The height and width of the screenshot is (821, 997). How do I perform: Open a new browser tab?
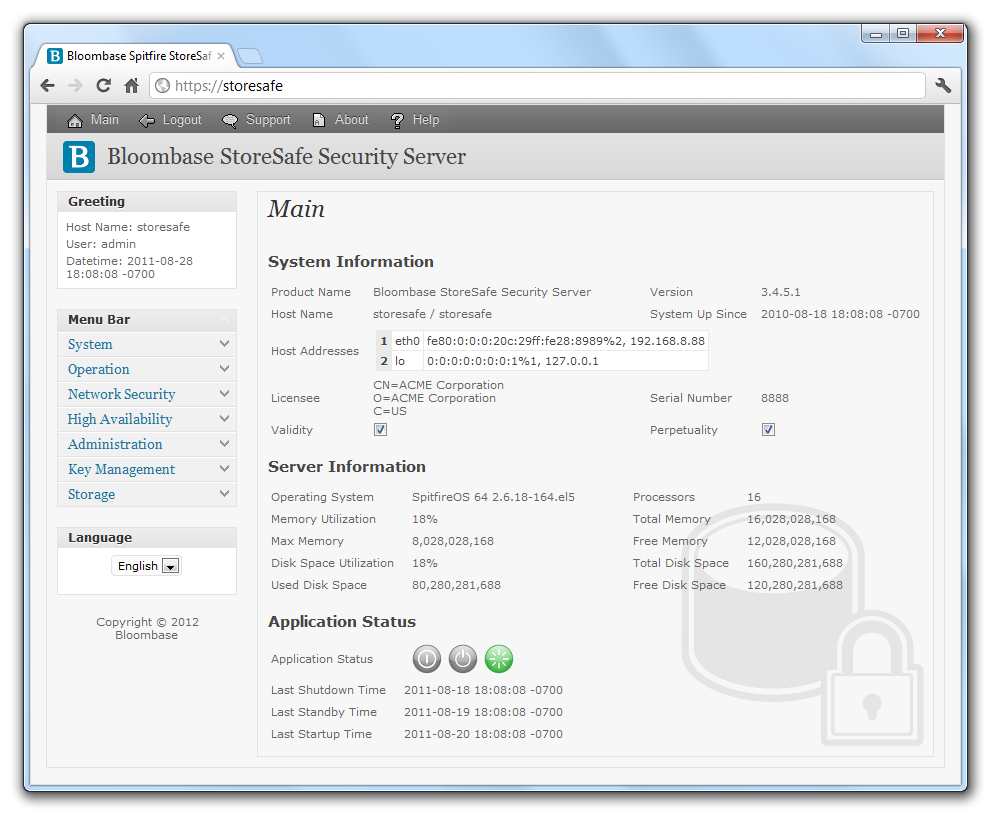(249, 56)
